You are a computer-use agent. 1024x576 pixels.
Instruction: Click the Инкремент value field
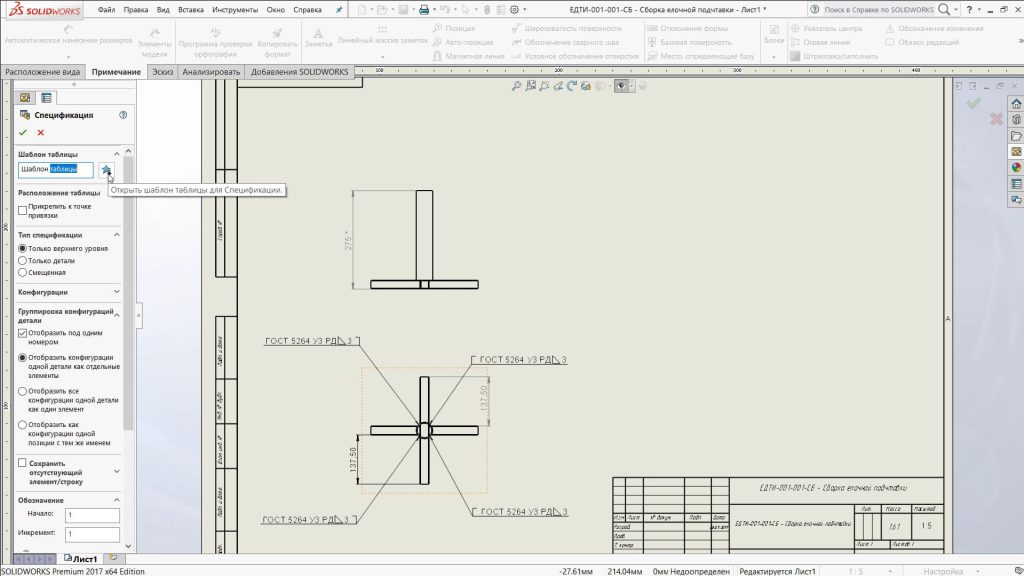point(92,534)
